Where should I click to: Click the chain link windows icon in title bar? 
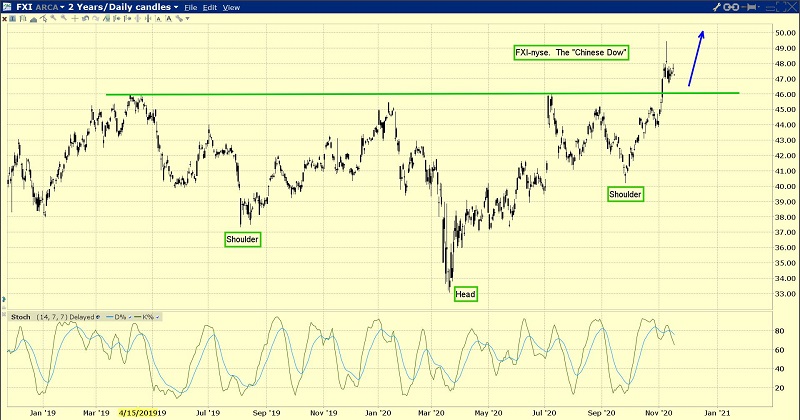[731, 7]
